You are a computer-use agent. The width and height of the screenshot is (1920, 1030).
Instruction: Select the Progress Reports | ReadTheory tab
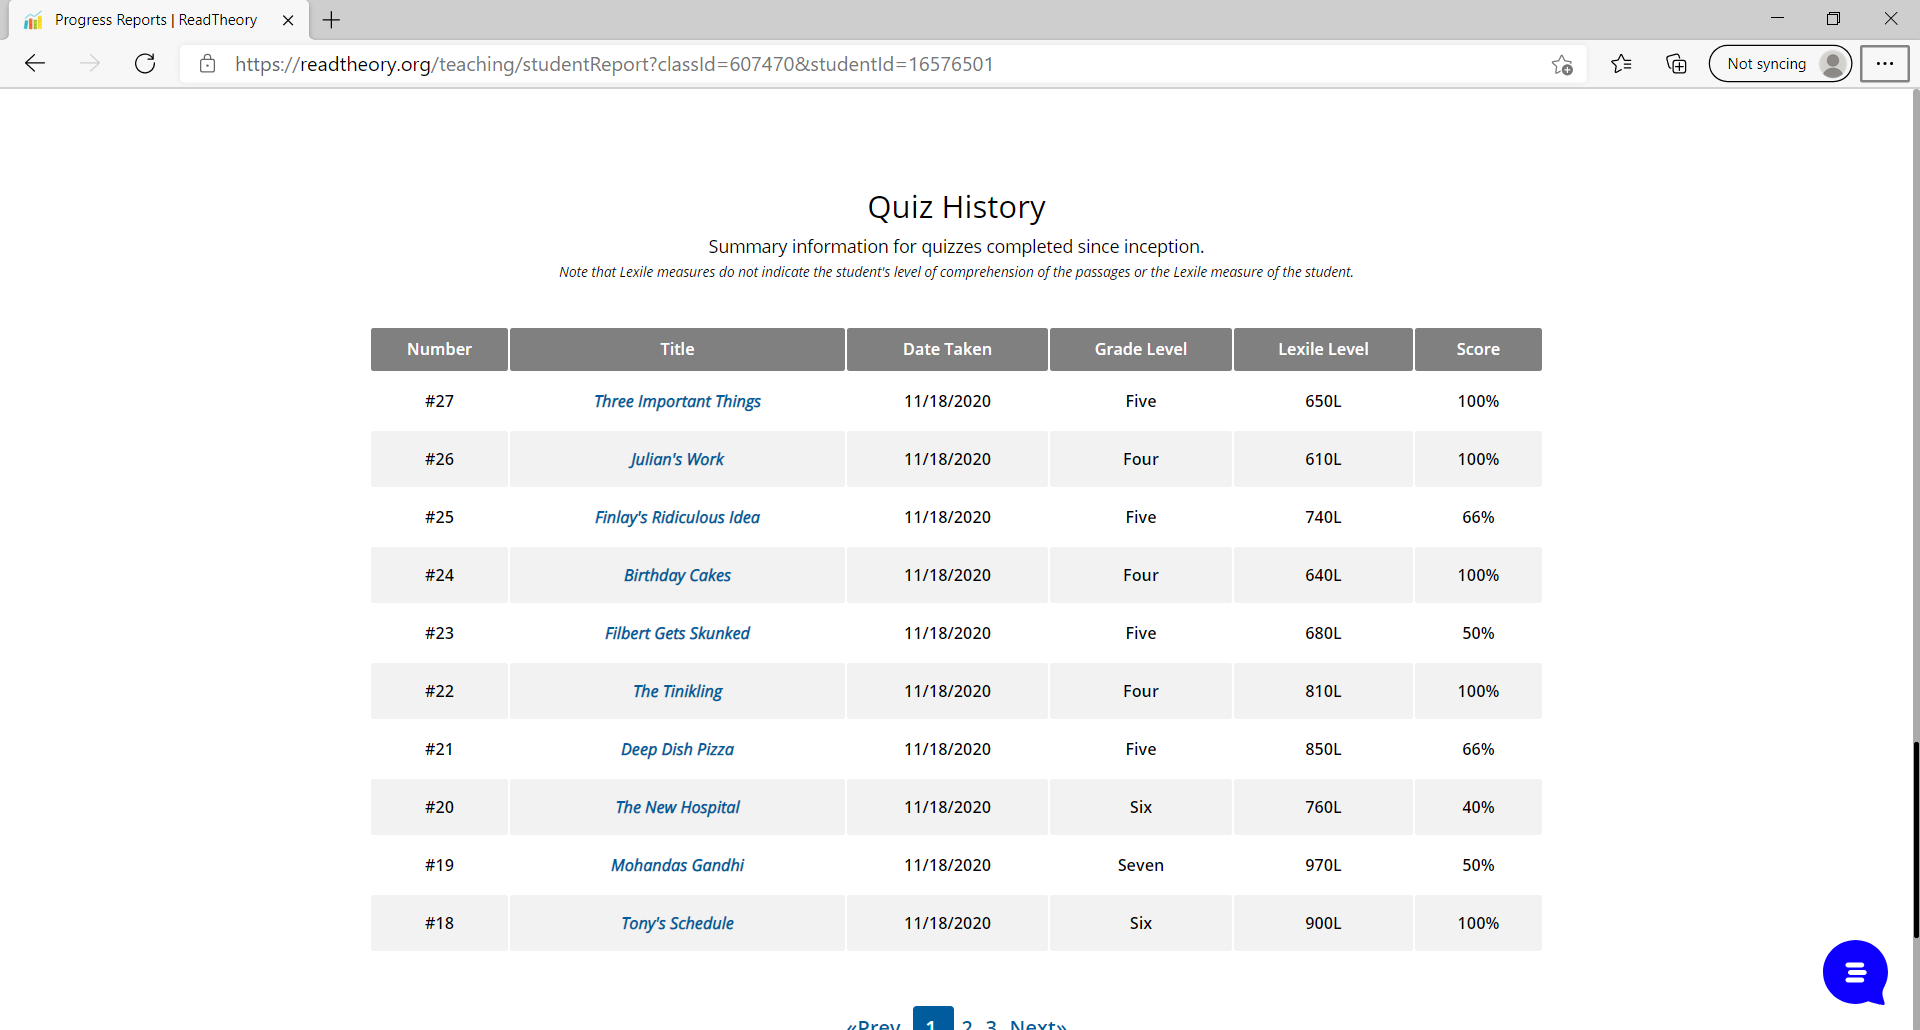coord(155,20)
